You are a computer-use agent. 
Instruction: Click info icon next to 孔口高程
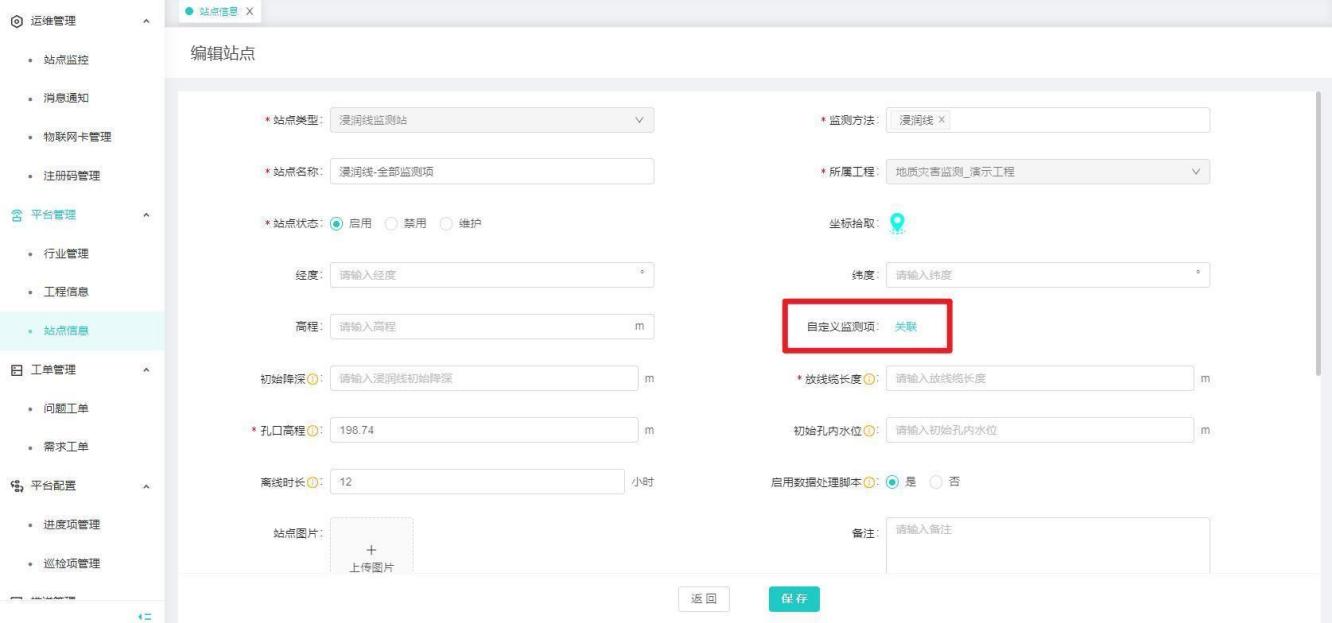pos(313,431)
